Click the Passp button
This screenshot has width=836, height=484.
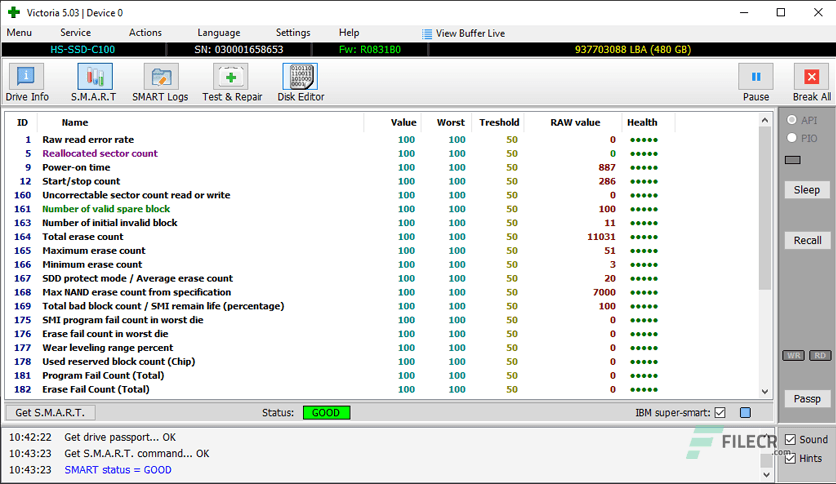point(807,399)
